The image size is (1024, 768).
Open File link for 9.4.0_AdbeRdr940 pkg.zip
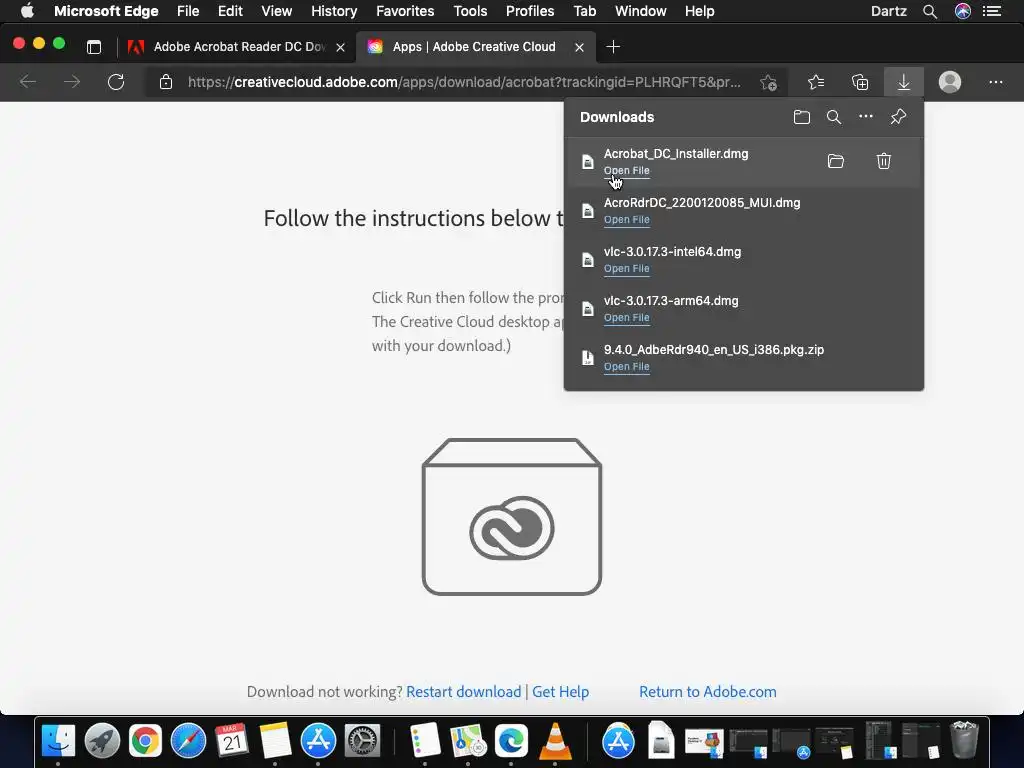626,366
